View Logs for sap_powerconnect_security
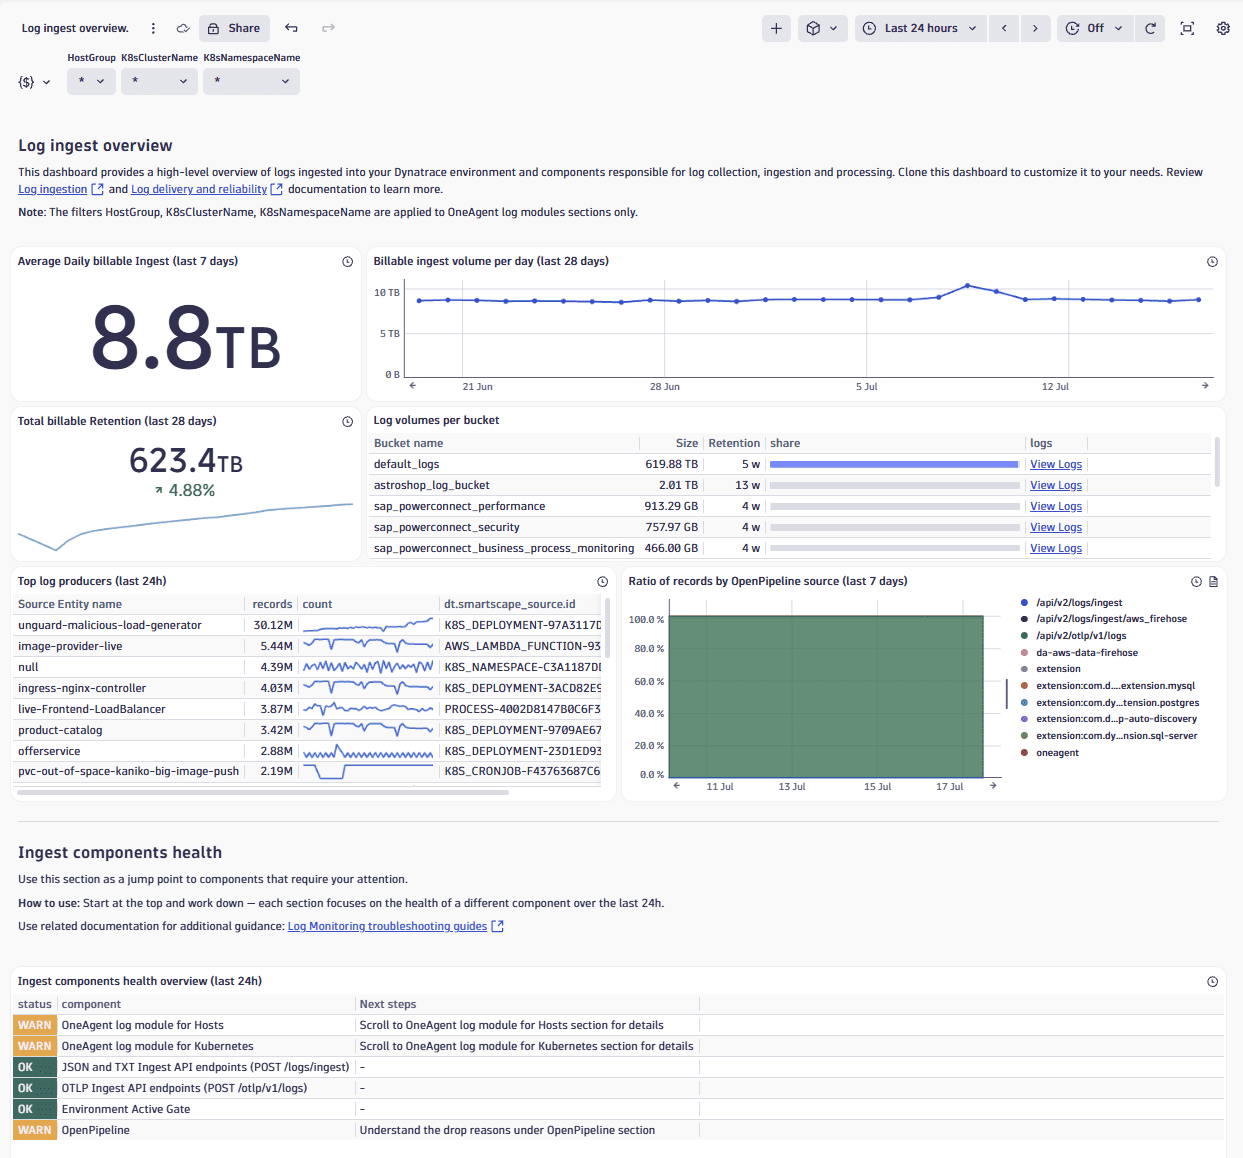 tap(1056, 527)
